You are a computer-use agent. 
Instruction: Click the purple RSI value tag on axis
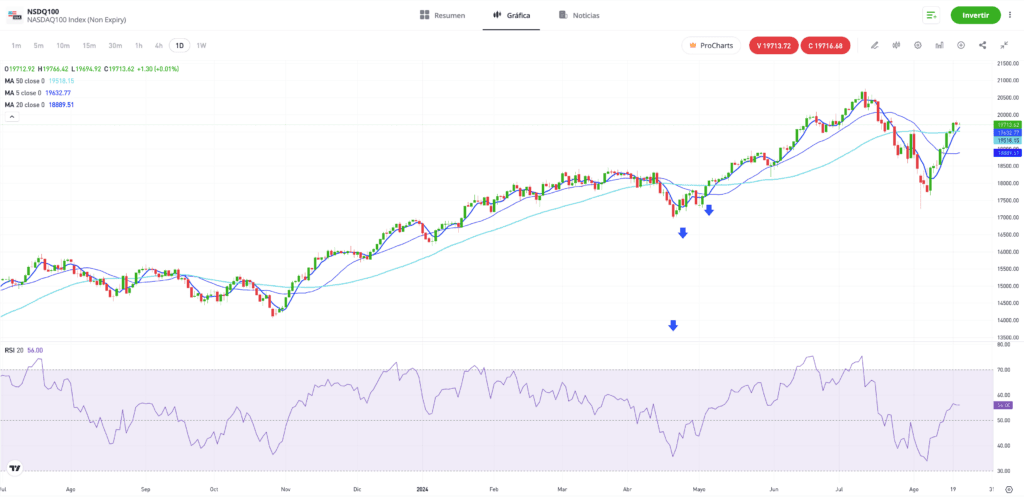pyautogui.click(x=1002, y=406)
